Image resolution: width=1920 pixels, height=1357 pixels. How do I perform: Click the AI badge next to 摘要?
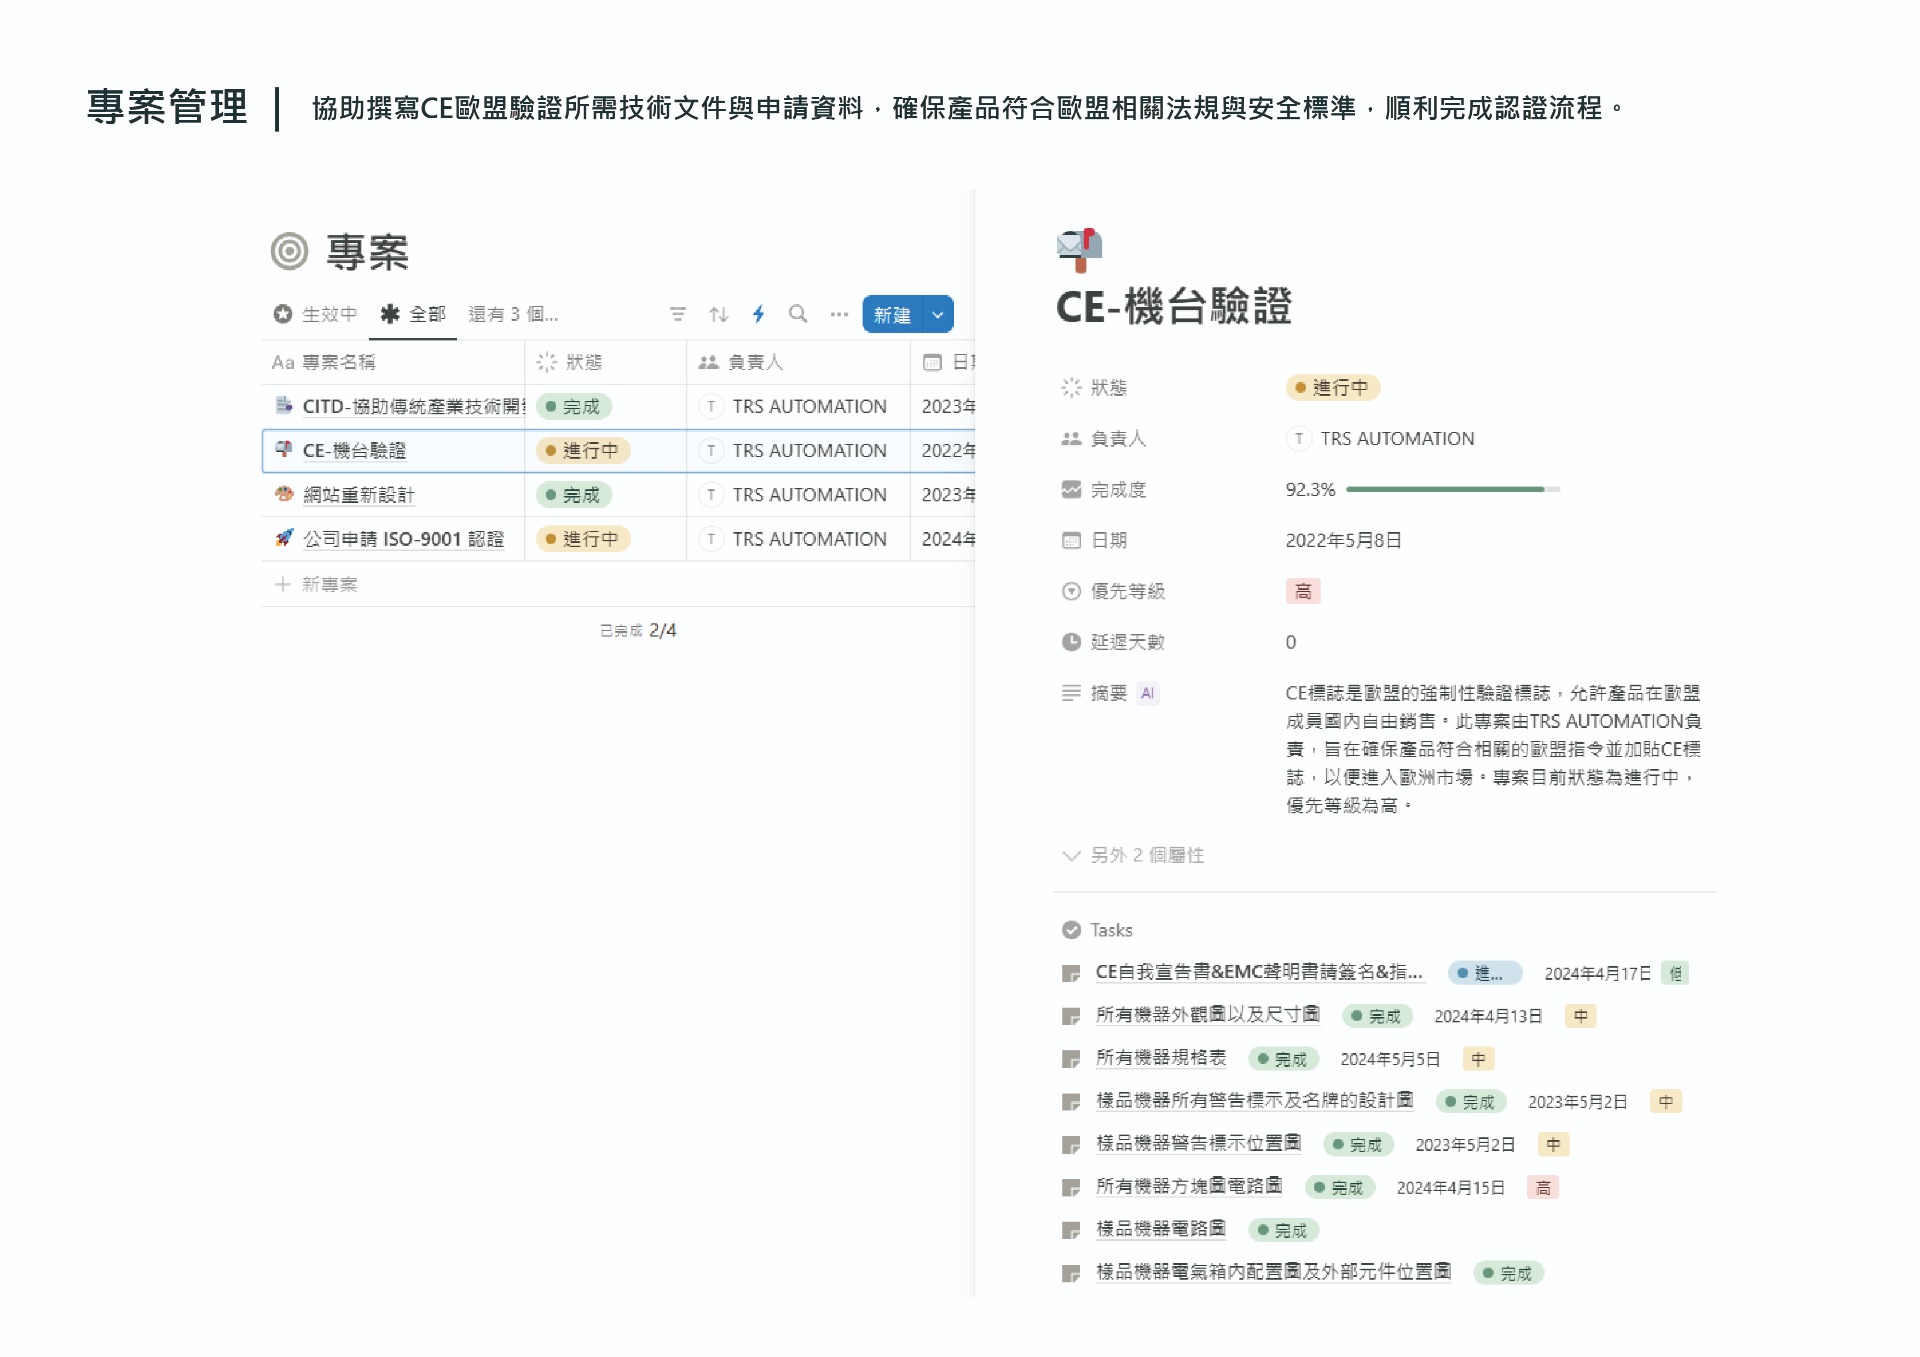pos(1148,693)
